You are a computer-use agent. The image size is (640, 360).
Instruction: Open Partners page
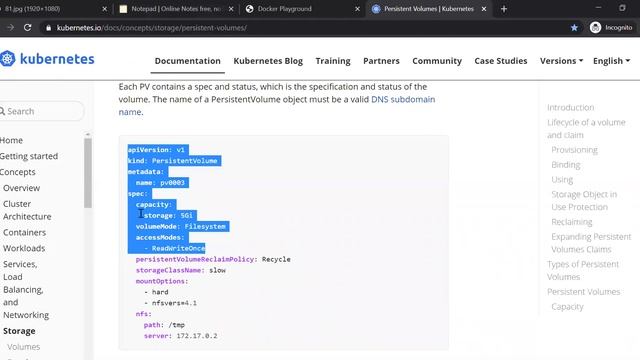pos(381,61)
